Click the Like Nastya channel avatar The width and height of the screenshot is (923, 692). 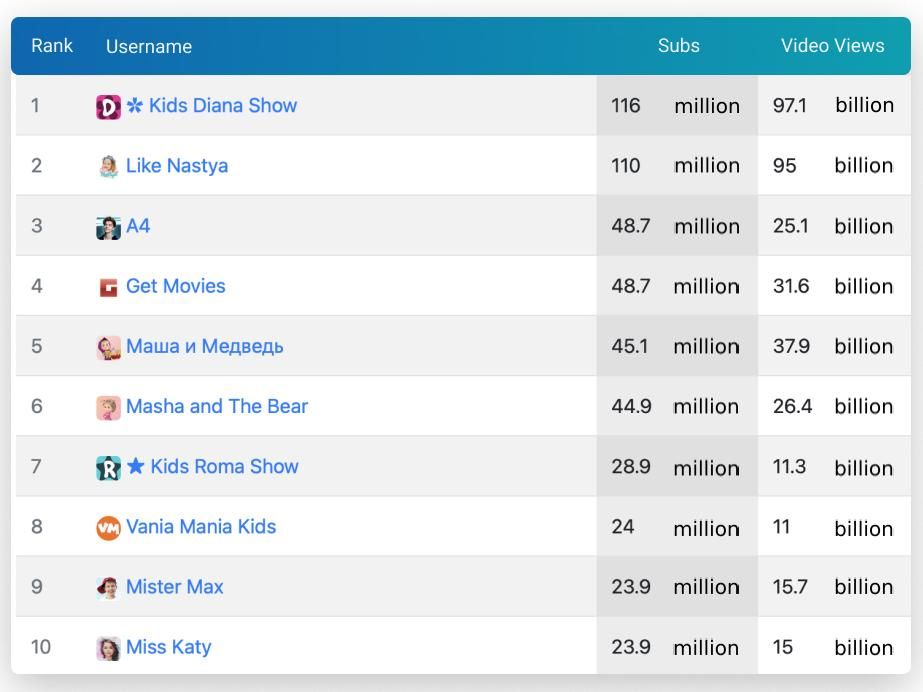108,167
